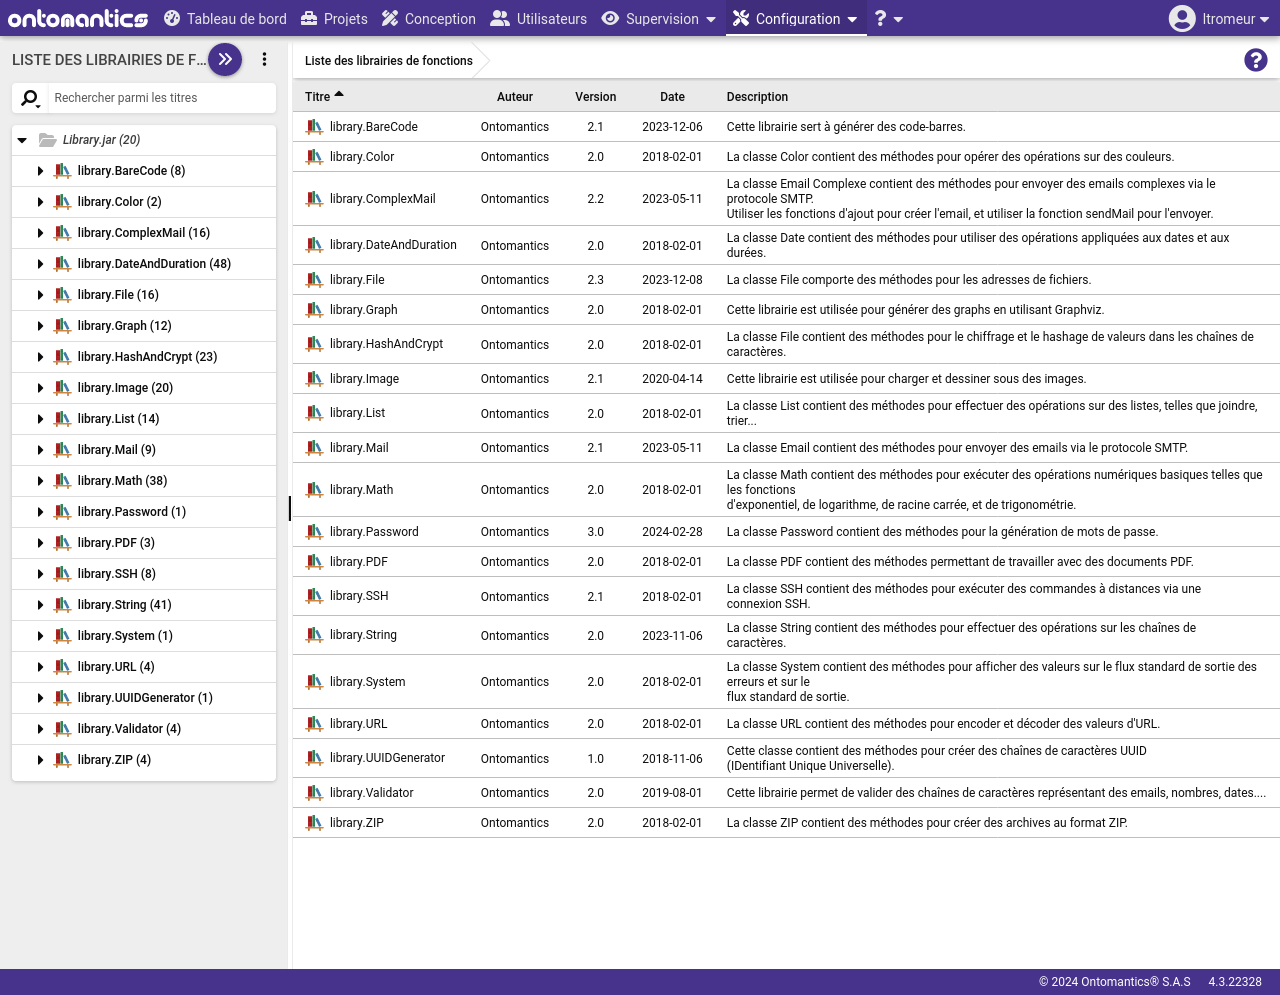Sort table by Version column

pos(595,97)
